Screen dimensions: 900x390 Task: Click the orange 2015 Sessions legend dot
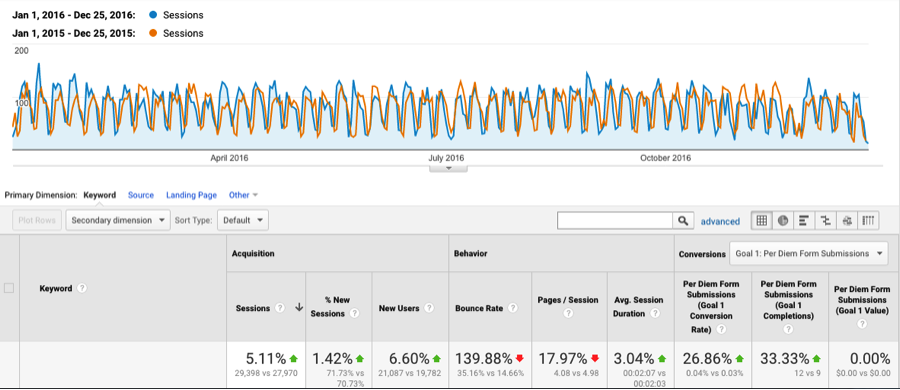pos(153,33)
